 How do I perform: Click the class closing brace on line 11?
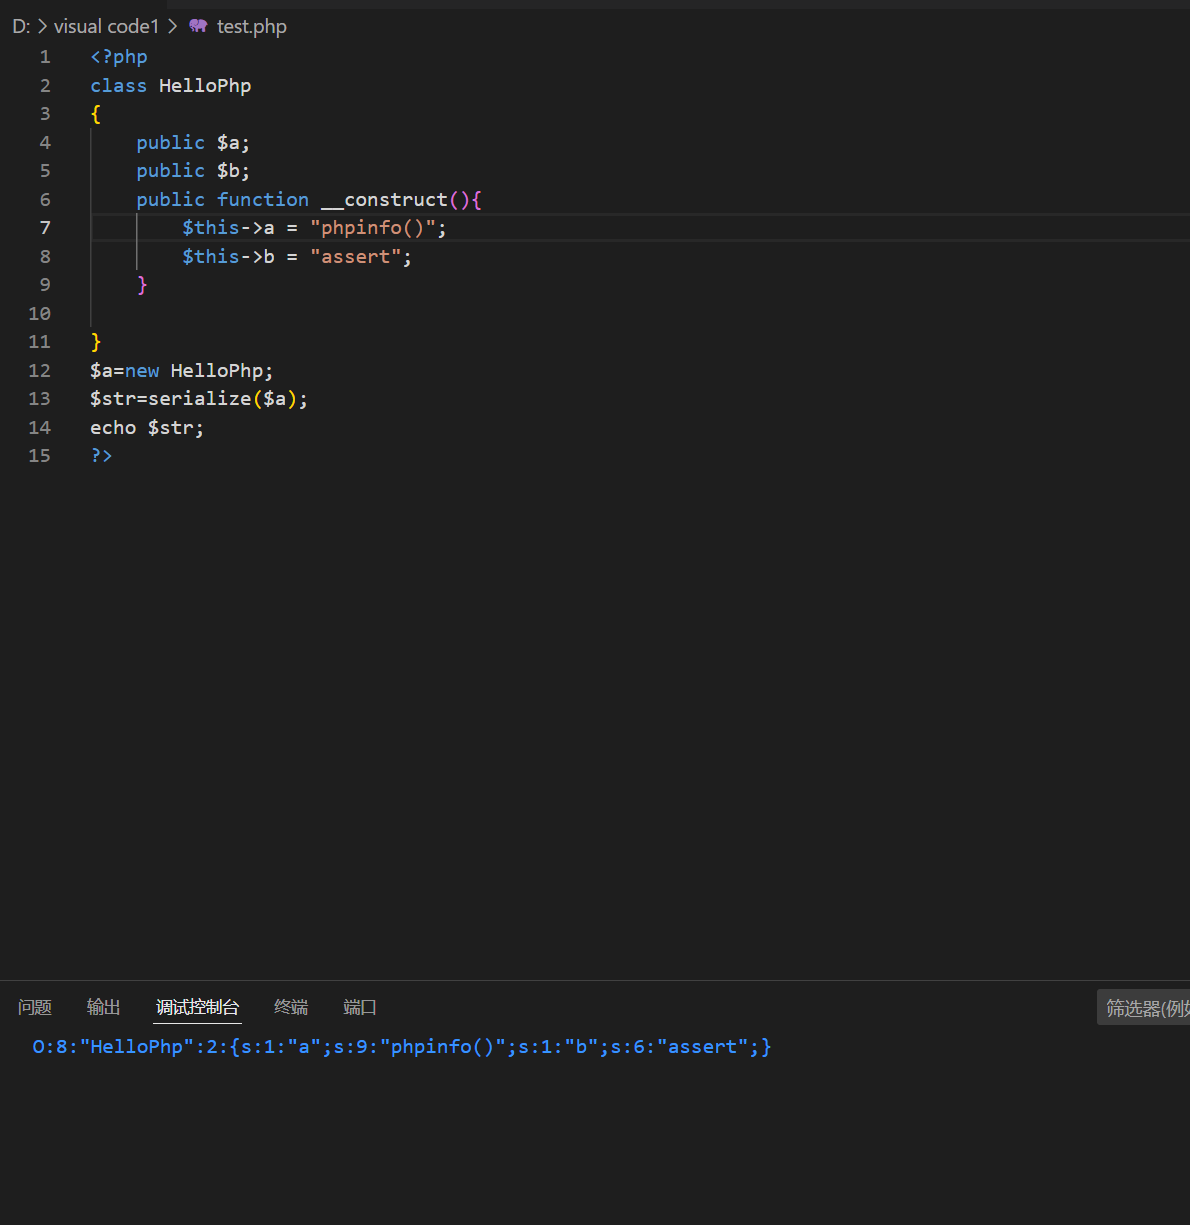point(96,342)
